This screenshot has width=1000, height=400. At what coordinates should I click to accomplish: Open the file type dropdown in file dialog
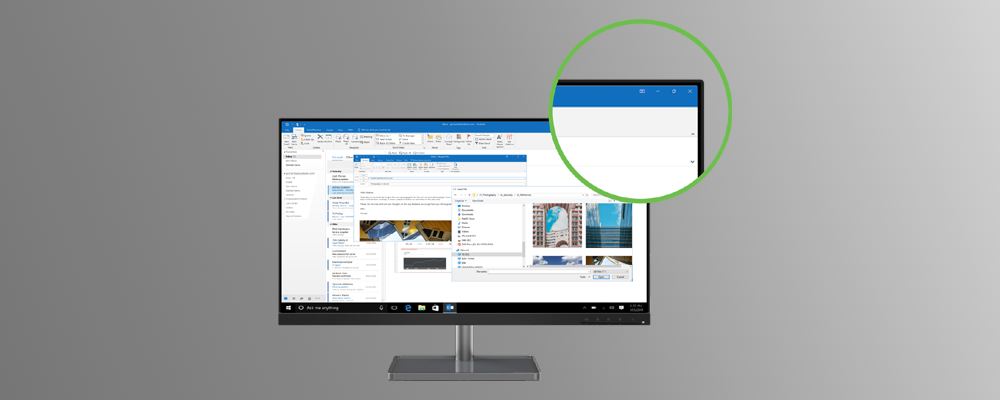click(610, 271)
